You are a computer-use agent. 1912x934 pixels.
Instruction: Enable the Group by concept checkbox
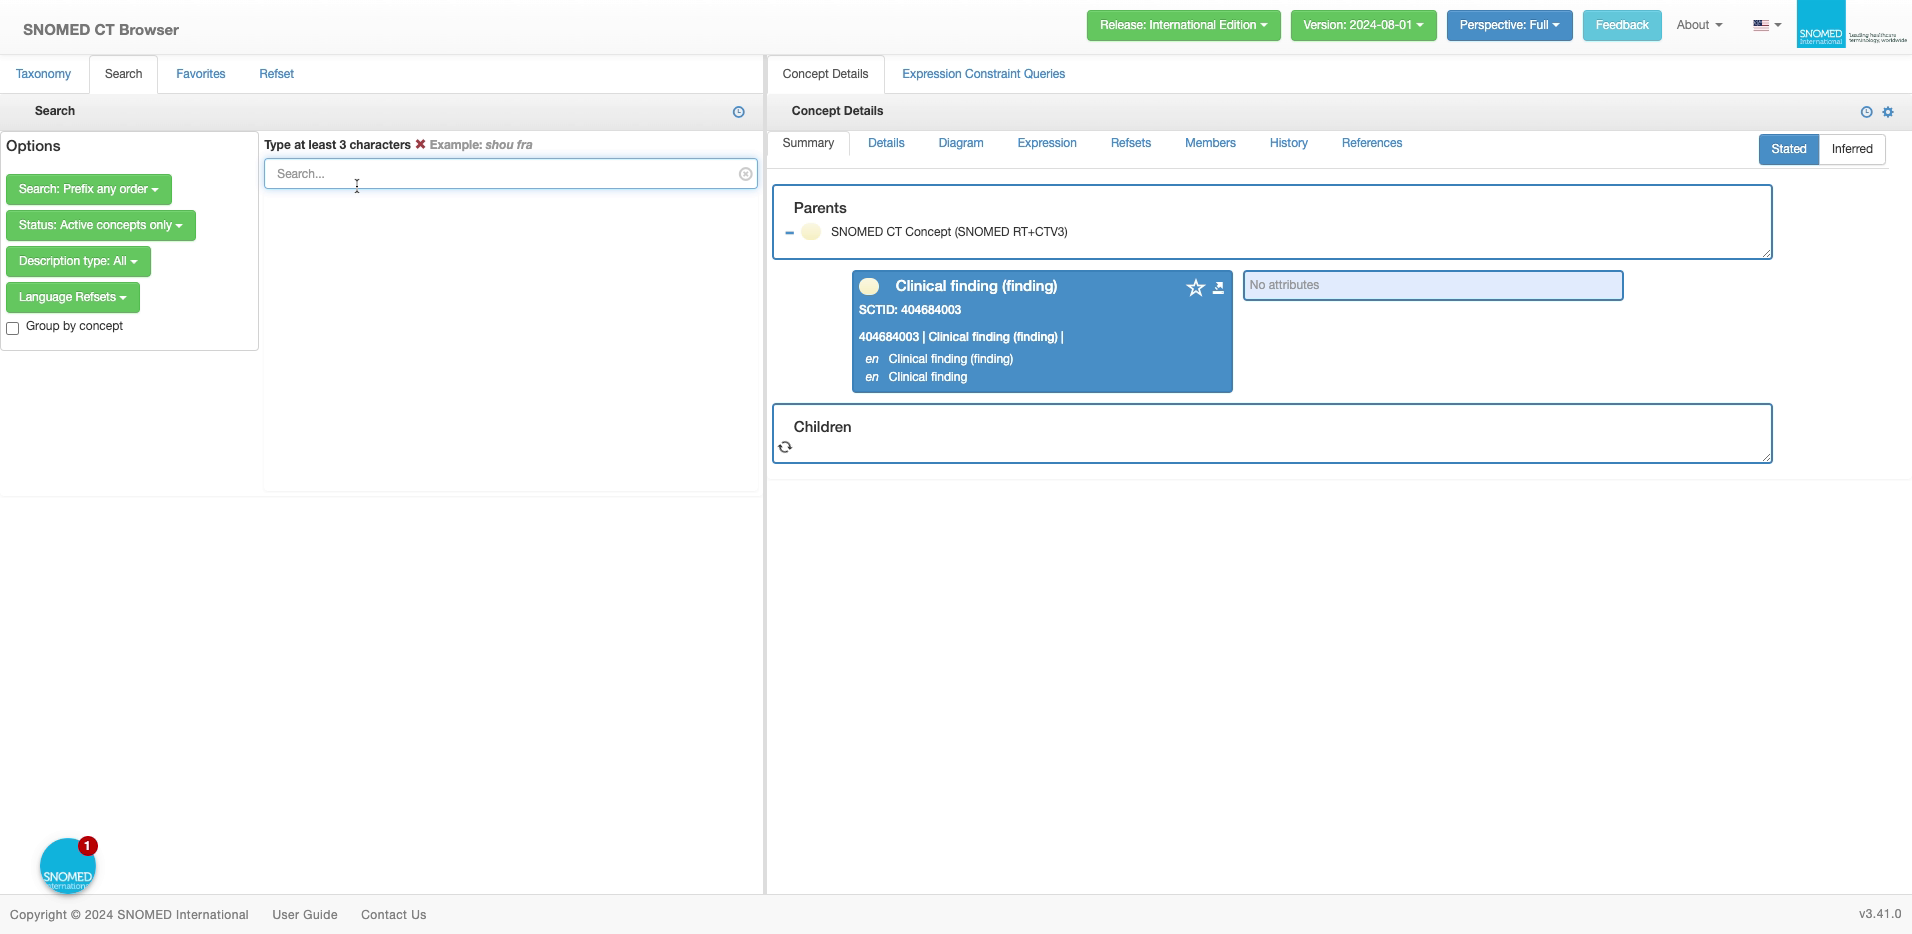13,328
